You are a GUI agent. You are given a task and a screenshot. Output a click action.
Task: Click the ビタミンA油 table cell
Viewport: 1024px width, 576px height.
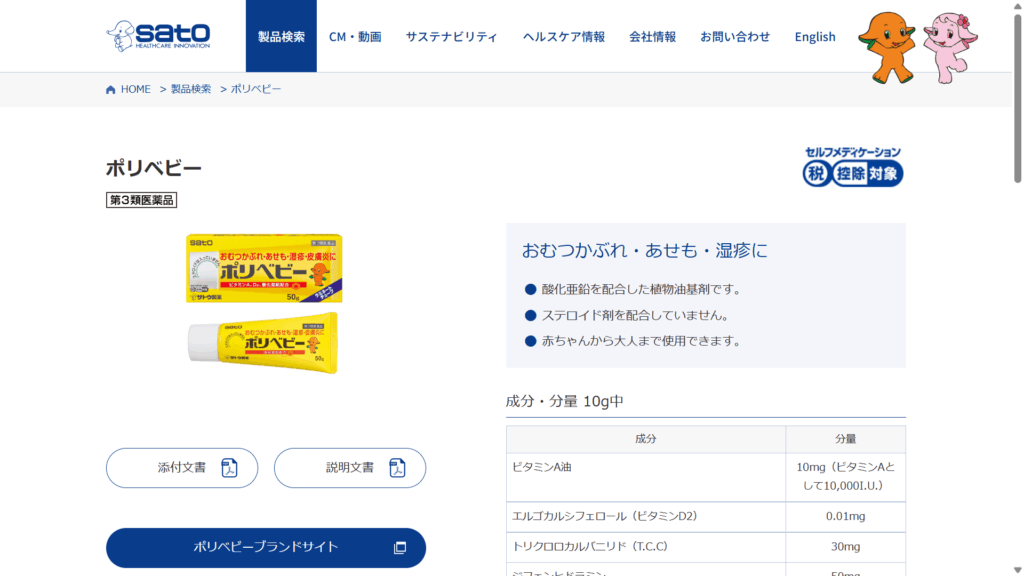[x=646, y=477]
